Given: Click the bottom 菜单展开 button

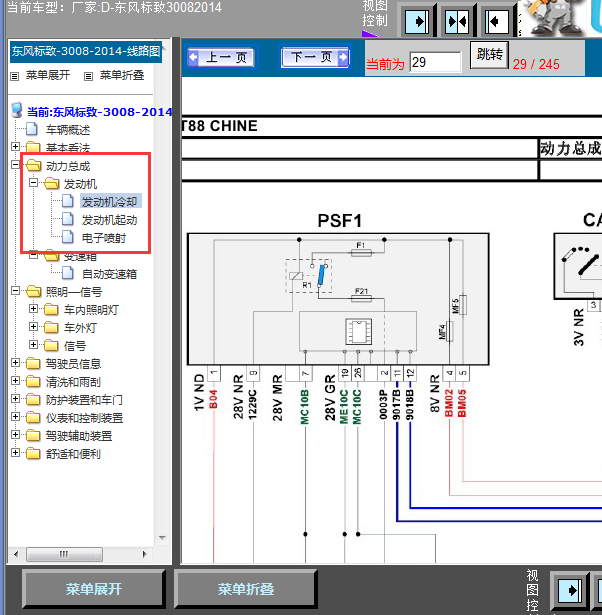Looking at the screenshot, I should tap(94, 589).
